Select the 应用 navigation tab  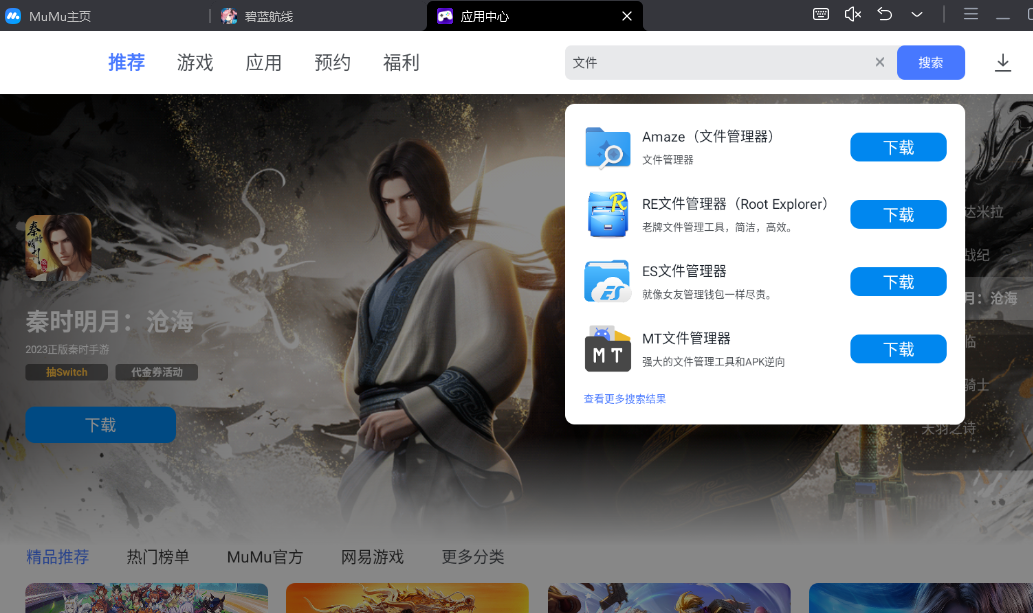[x=264, y=63]
